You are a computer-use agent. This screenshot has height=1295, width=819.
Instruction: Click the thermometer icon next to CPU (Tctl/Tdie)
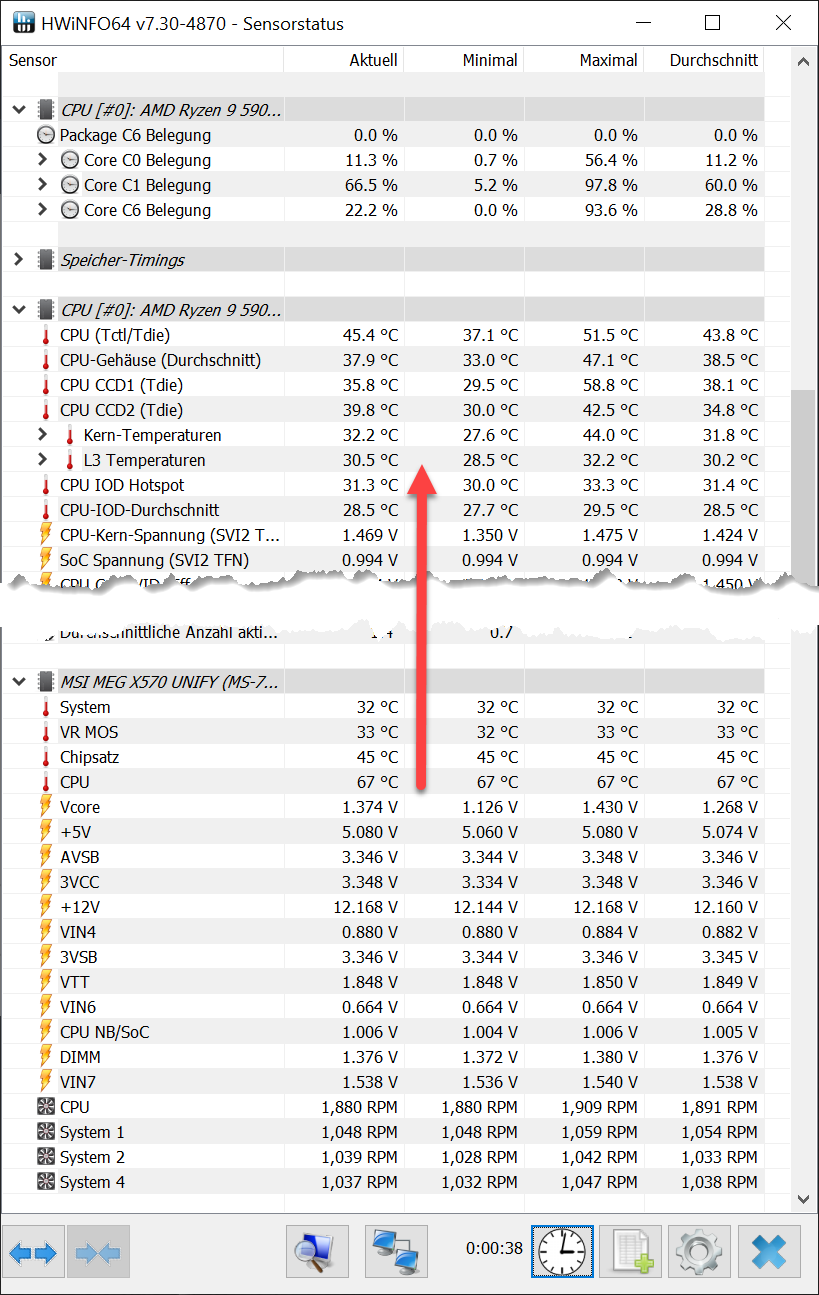click(x=46, y=335)
